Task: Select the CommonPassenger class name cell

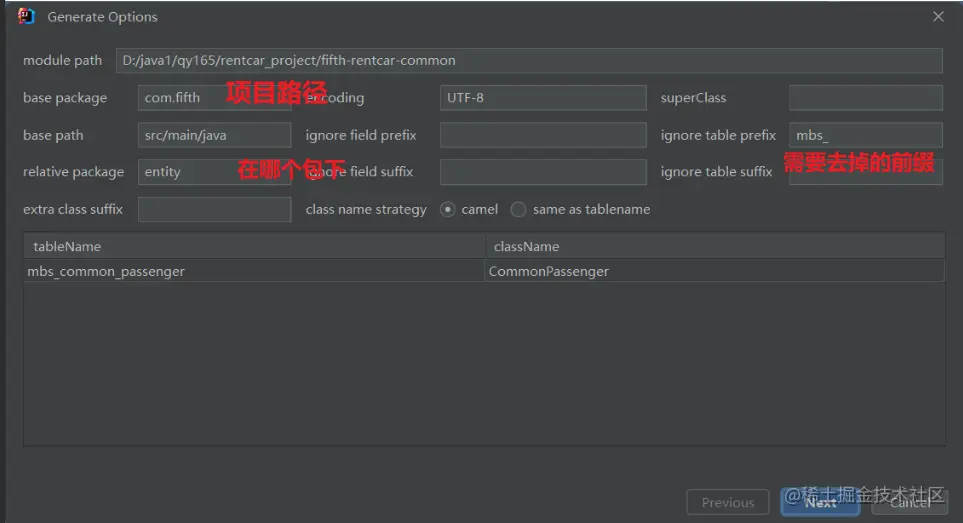Action: tap(715, 271)
